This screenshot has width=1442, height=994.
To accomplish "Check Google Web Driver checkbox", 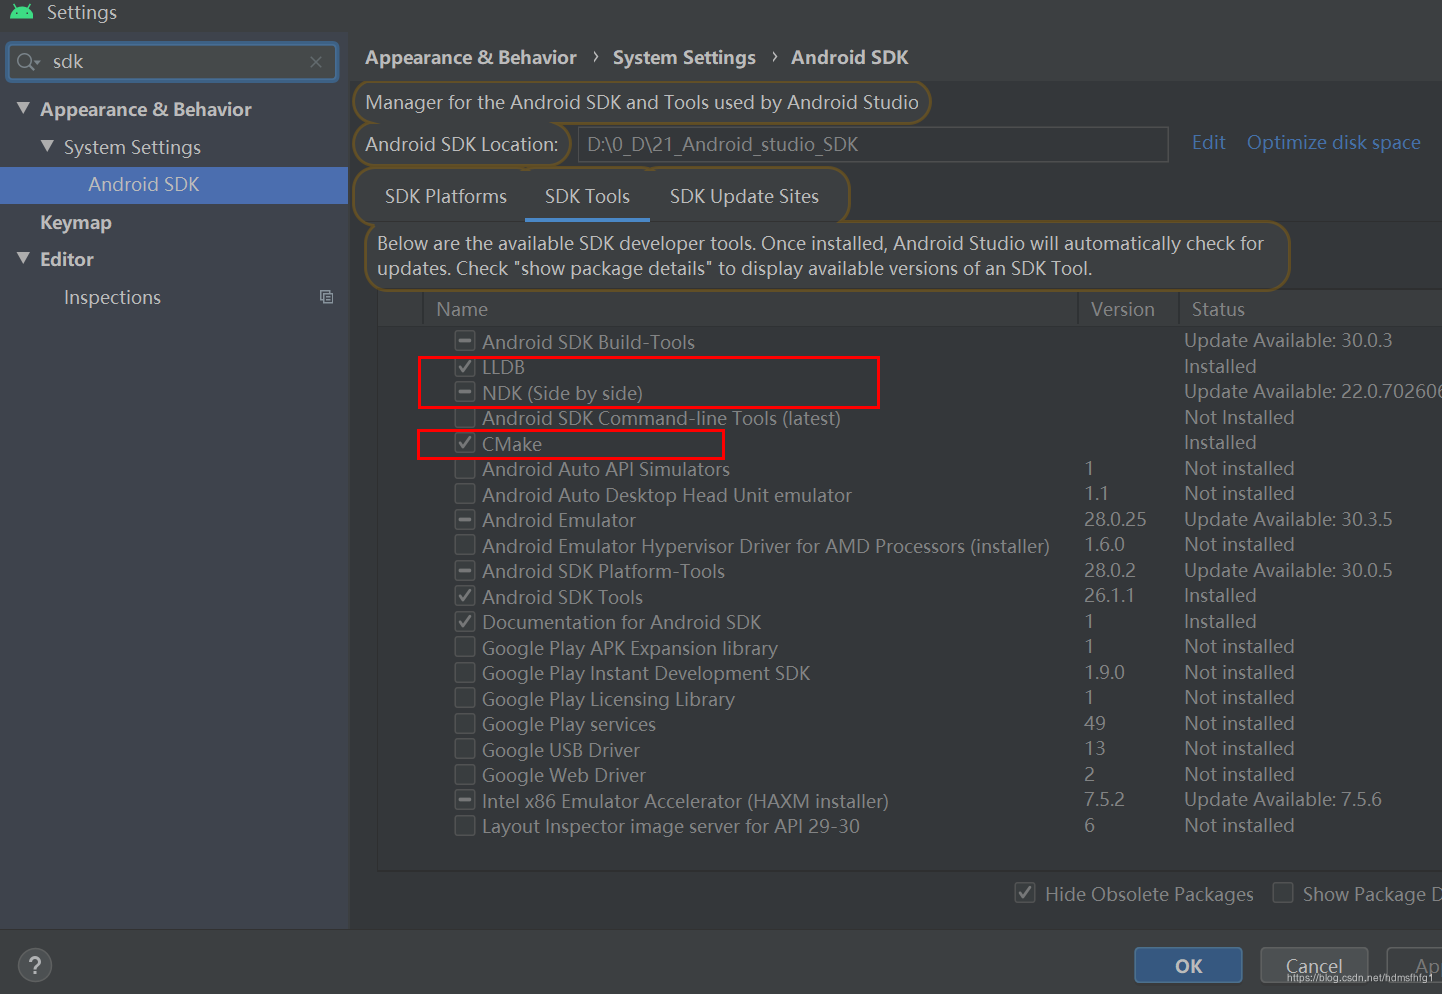I will click(465, 775).
